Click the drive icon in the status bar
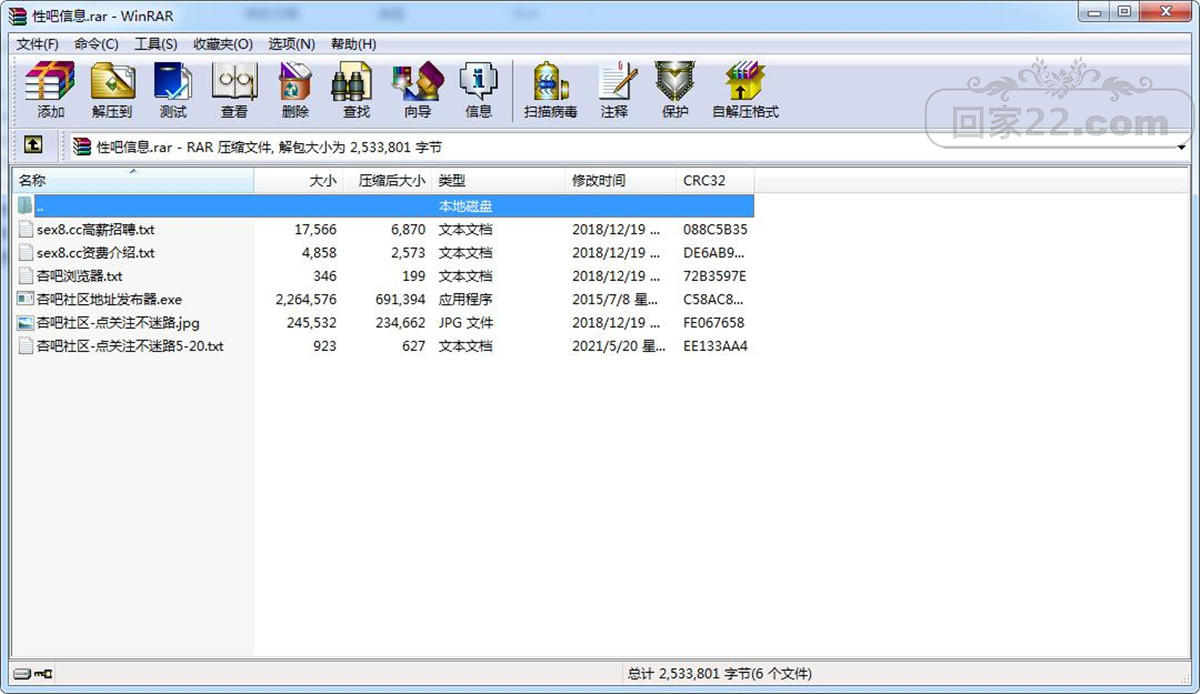 (x=23, y=674)
